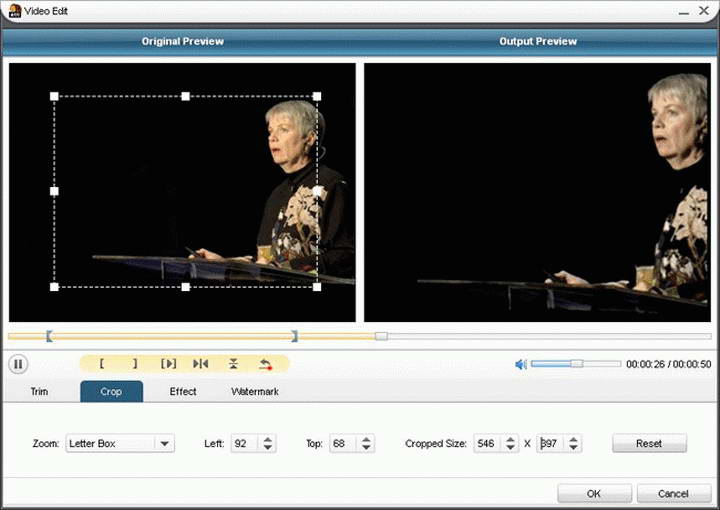Open the Zoom Letter Box dropdown
The width and height of the screenshot is (720, 510).
coord(120,443)
